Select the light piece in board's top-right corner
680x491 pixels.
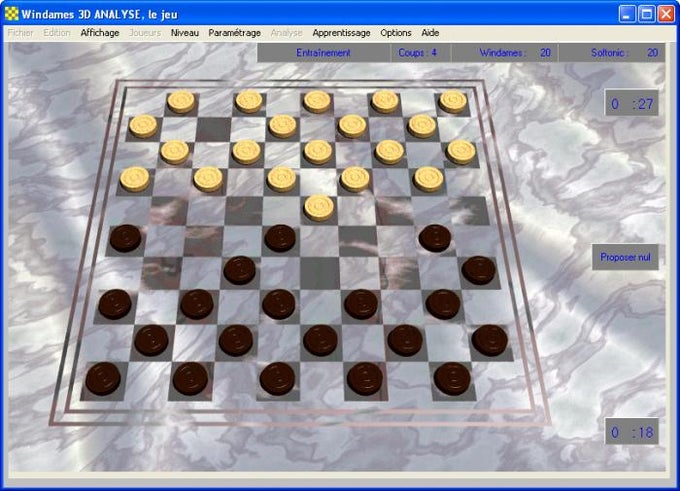click(x=453, y=101)
